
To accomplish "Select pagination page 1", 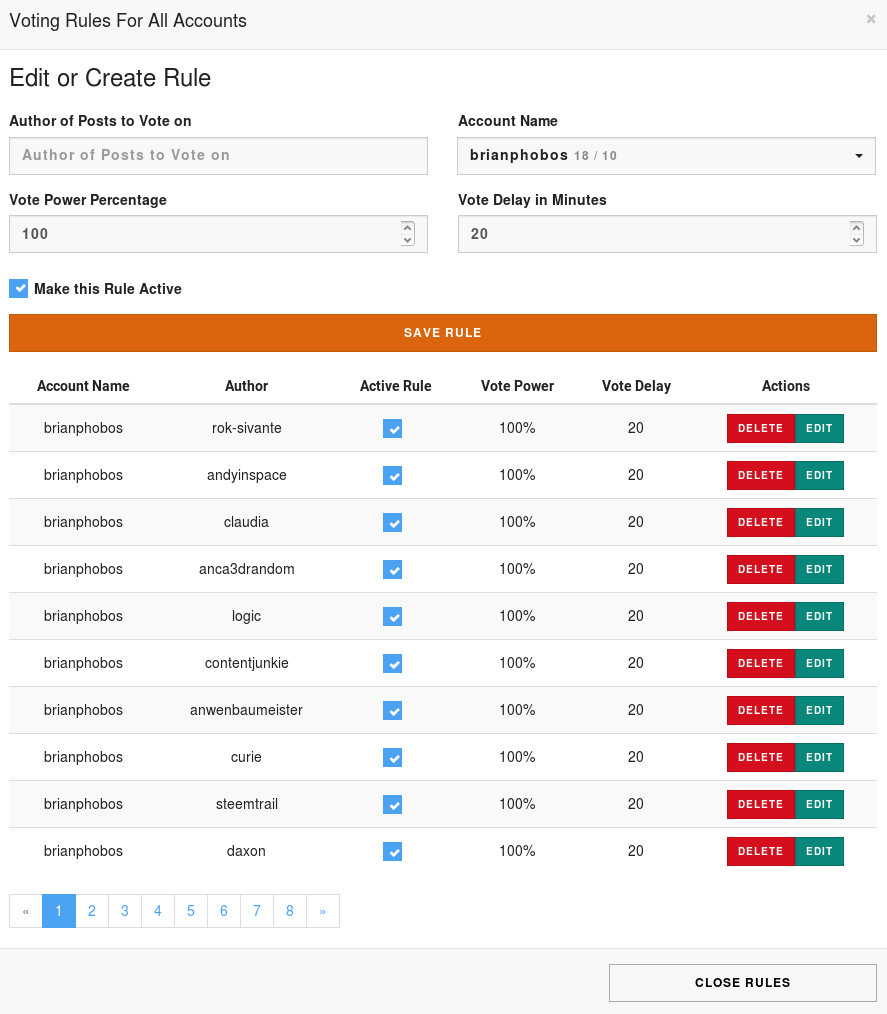I will click(59, 911).
